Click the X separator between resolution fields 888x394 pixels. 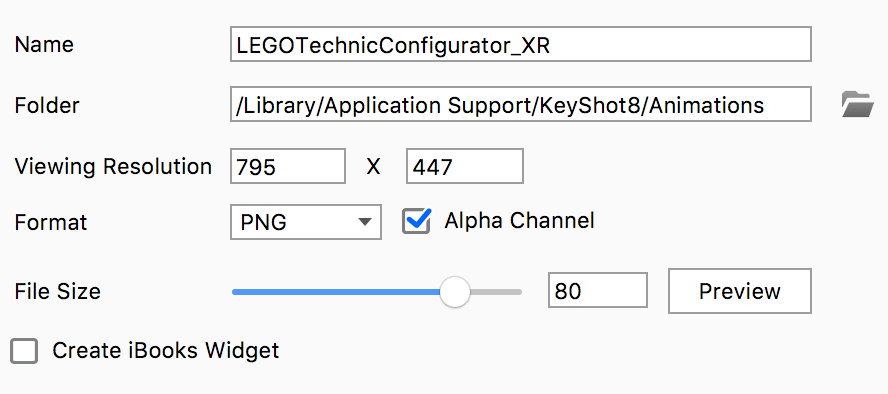pyautogui.click(x=373, y=167)
